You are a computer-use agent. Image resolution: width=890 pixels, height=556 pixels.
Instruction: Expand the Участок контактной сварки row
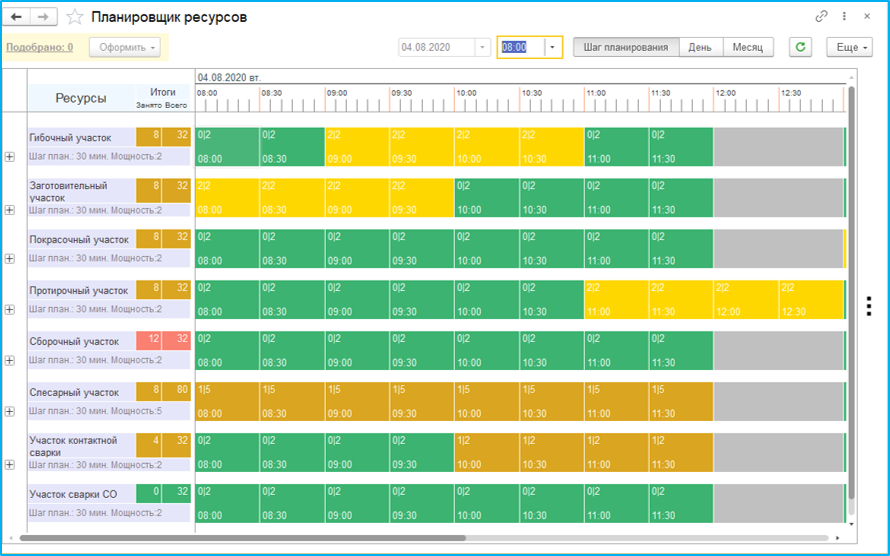pos(10,465)
